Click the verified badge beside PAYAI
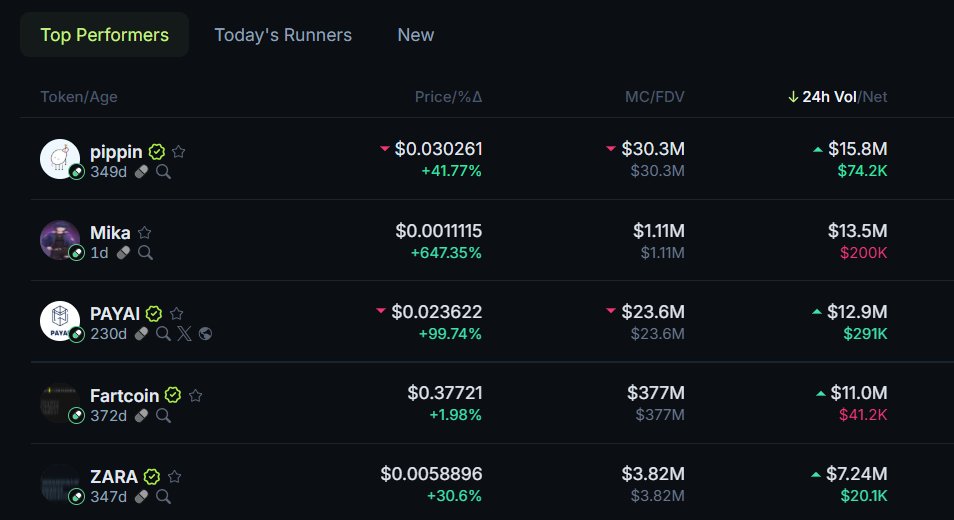The image size is (954, 520). 154,313
